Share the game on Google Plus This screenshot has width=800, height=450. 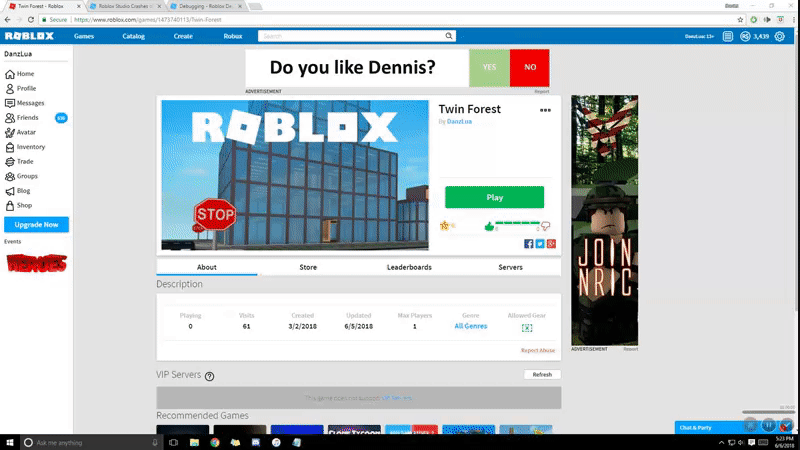(551, 244)
